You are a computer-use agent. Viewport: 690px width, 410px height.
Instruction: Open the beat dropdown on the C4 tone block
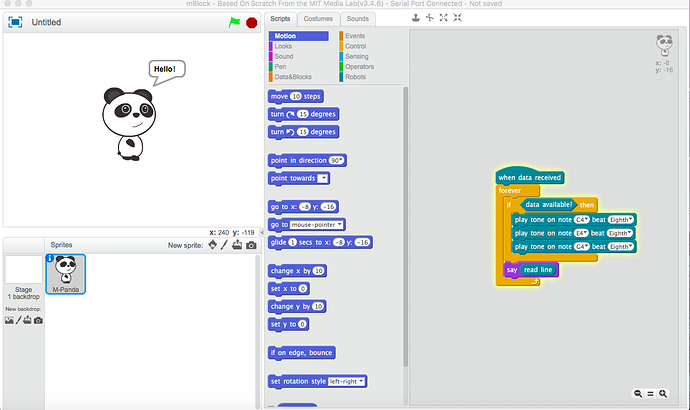(x=620, y=220)
